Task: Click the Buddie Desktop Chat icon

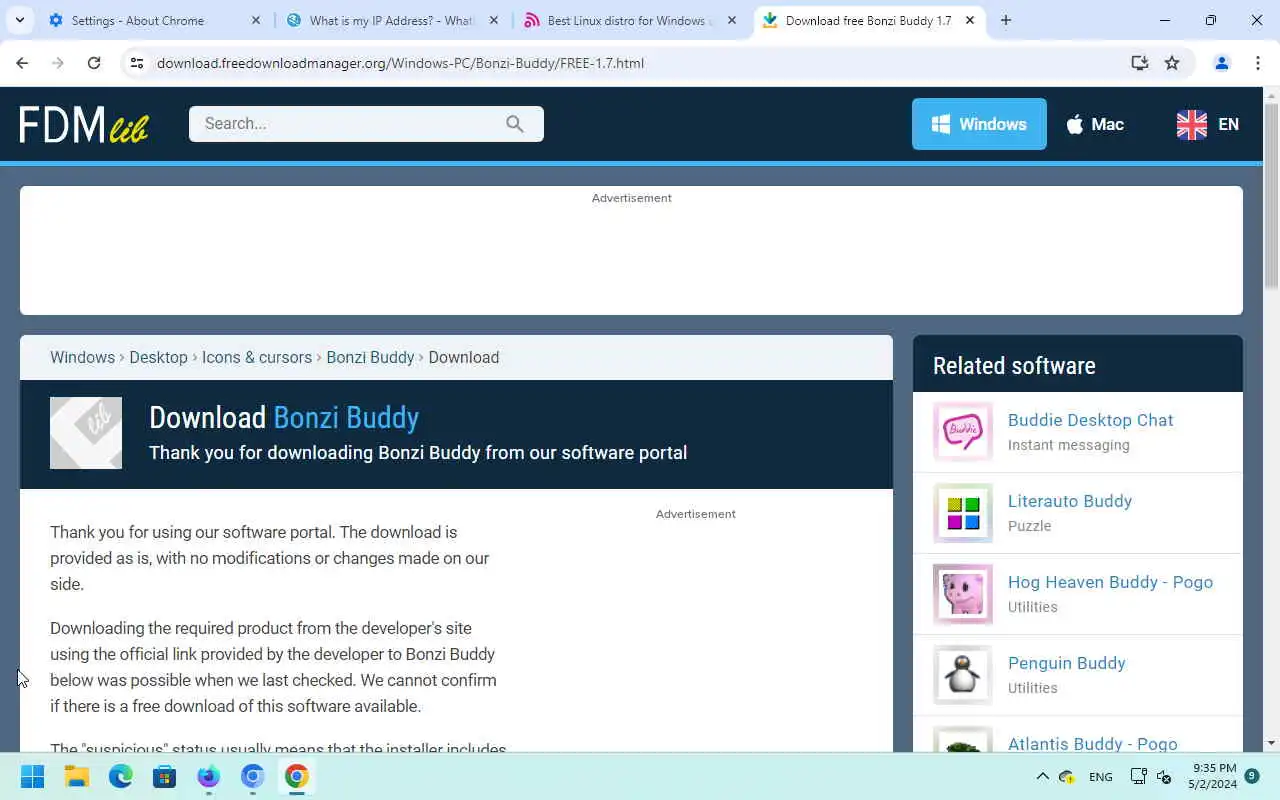Action: tap(963, 432)
